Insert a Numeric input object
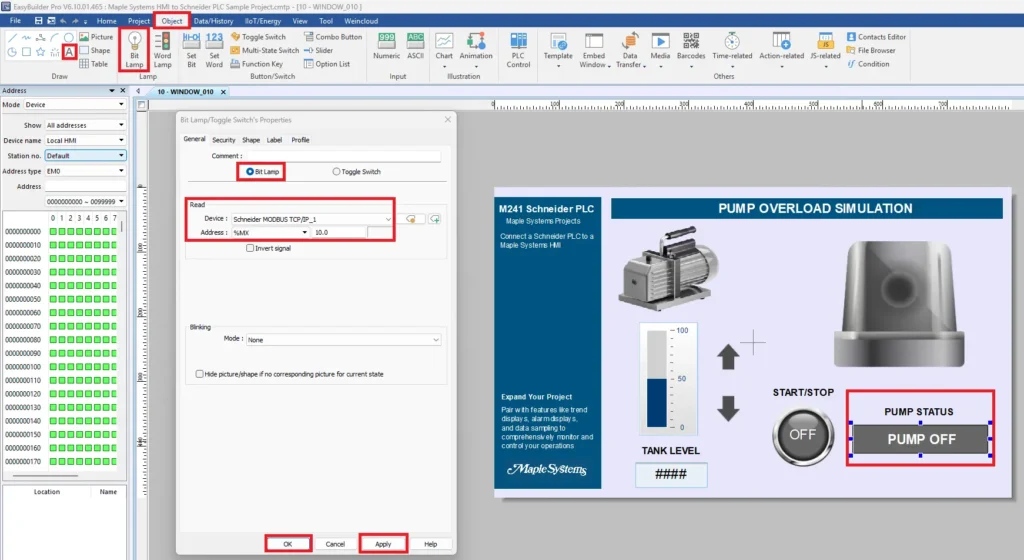Screen dimensions: 1024x560 pyautogui.click(x=387, y=46)
